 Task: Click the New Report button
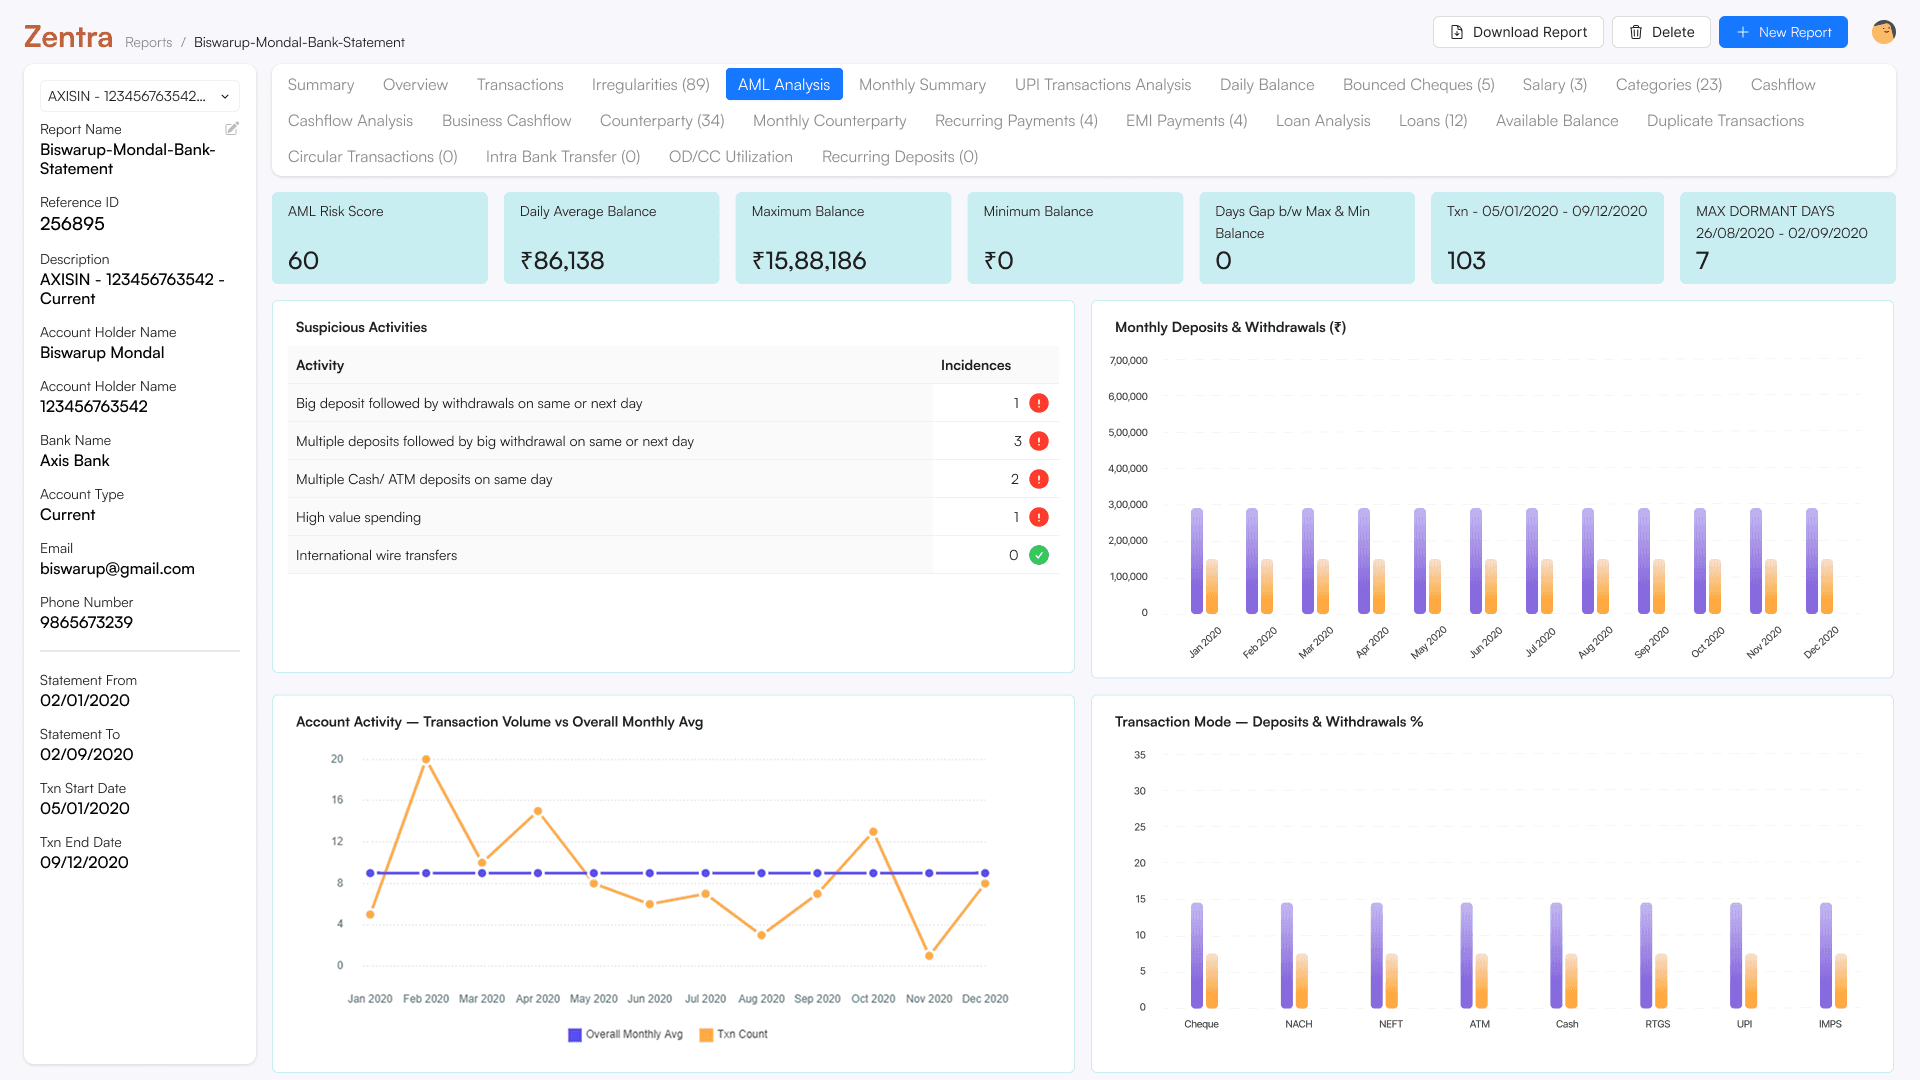1783,32
